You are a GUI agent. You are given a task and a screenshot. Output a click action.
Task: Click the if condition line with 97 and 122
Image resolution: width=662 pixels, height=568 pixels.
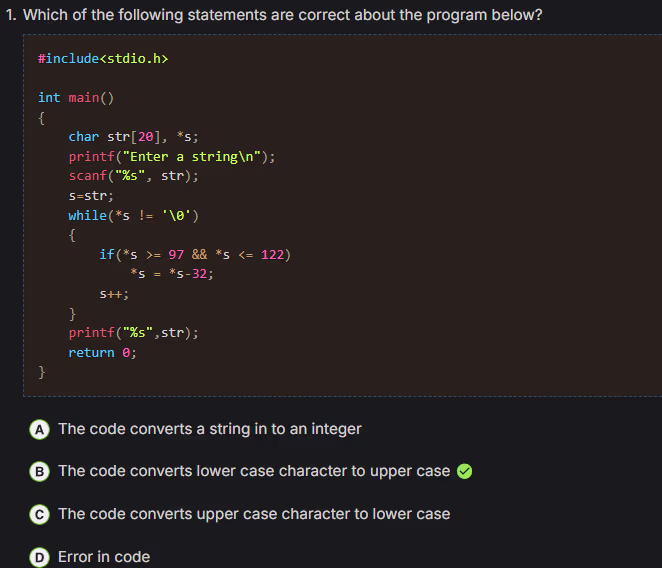195,254
